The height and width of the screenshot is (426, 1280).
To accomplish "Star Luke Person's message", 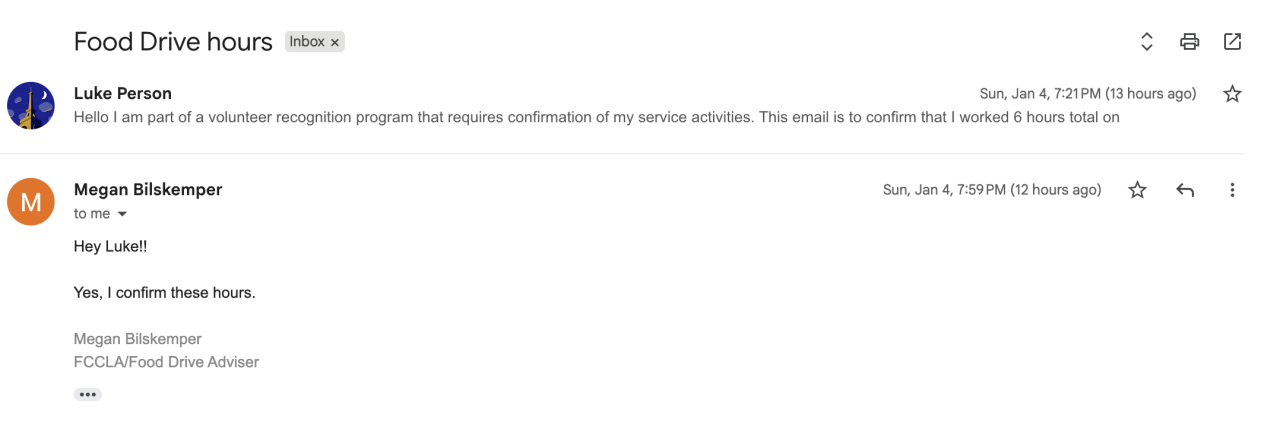I will [x=1232, y=94].
